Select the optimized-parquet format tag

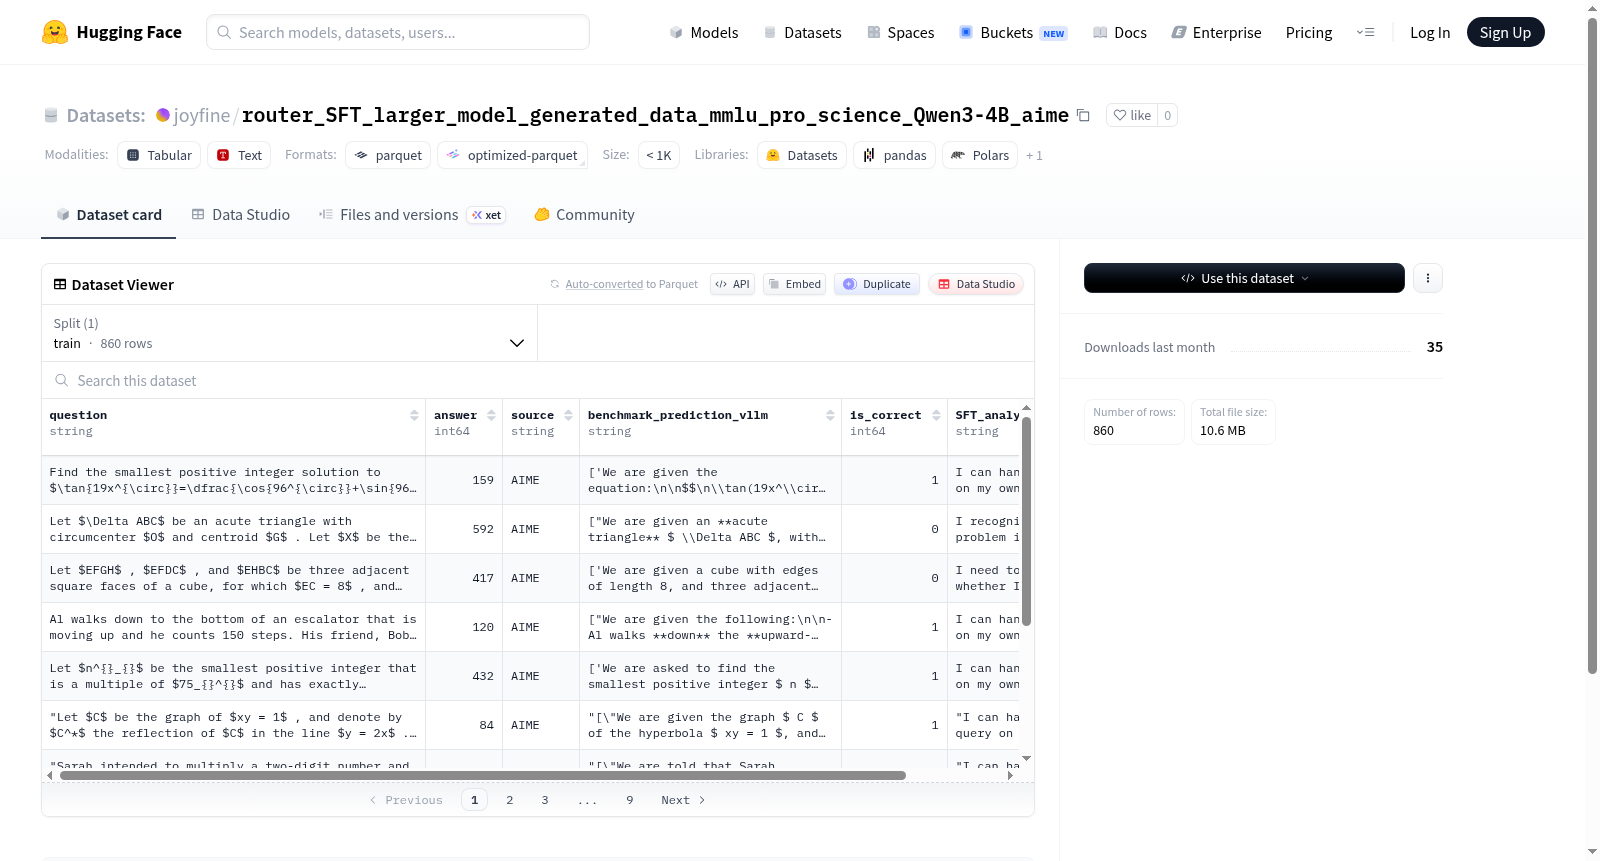pyautogui.click(x=512, y=155)
